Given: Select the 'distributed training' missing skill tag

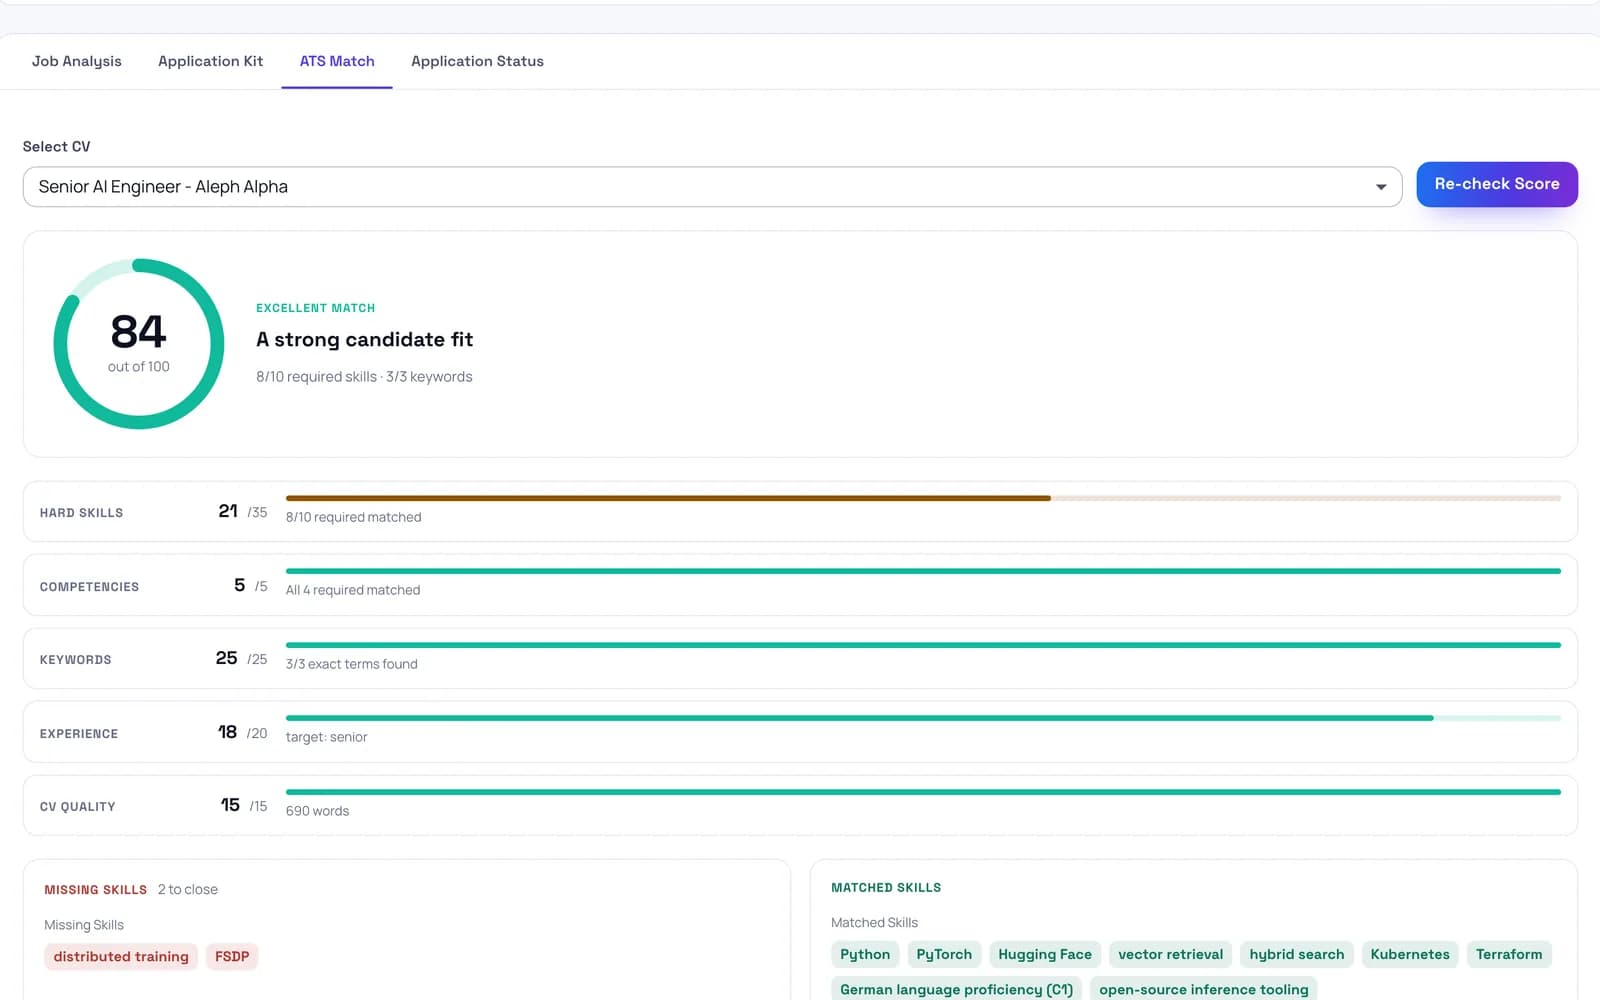Looking at the screenshot, I should click(x=121, y=957).
